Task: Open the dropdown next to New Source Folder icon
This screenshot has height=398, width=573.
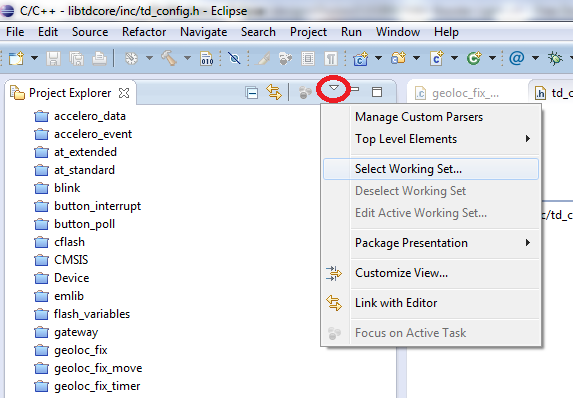Action: pos(416,58)
